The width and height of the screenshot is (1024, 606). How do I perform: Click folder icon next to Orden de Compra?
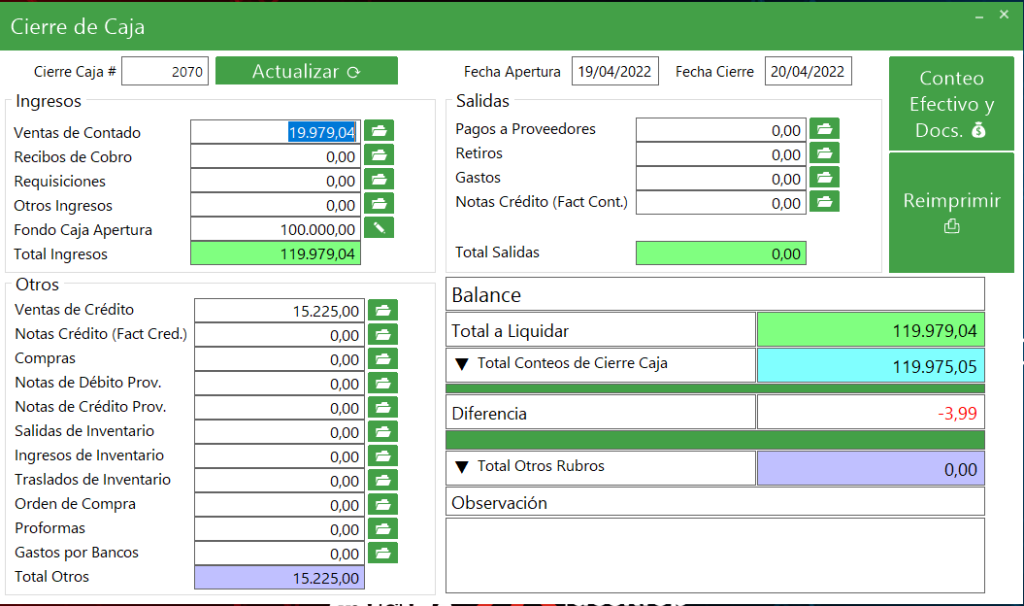click(x=383, y=504)
